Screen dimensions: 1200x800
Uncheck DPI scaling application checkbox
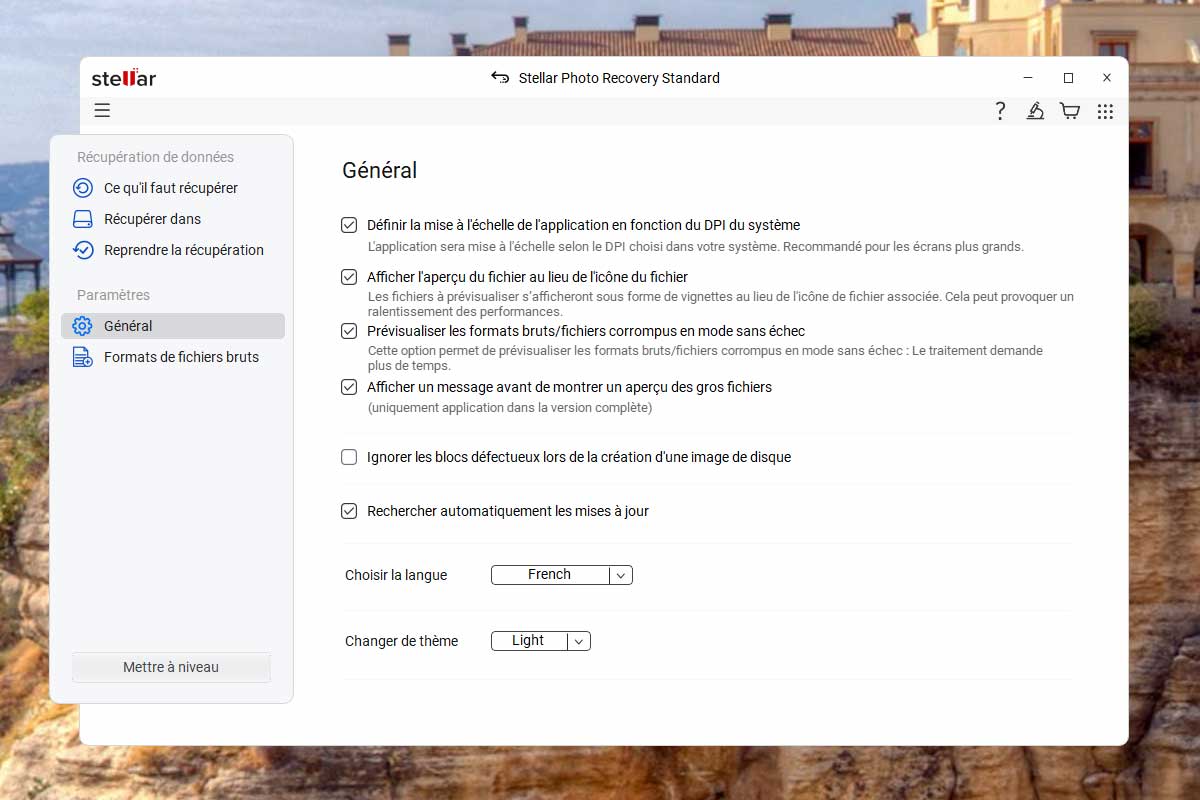tap(349, 225)
